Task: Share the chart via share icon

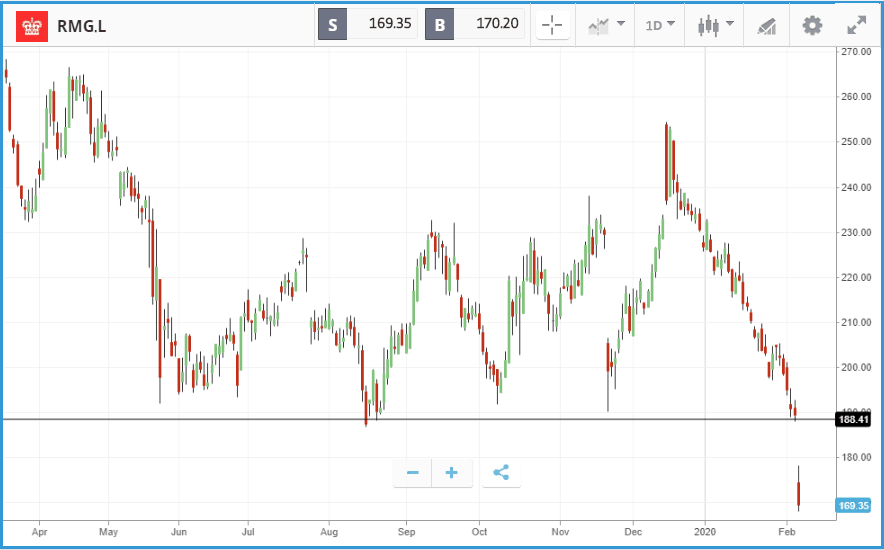Action: [501, 472]
